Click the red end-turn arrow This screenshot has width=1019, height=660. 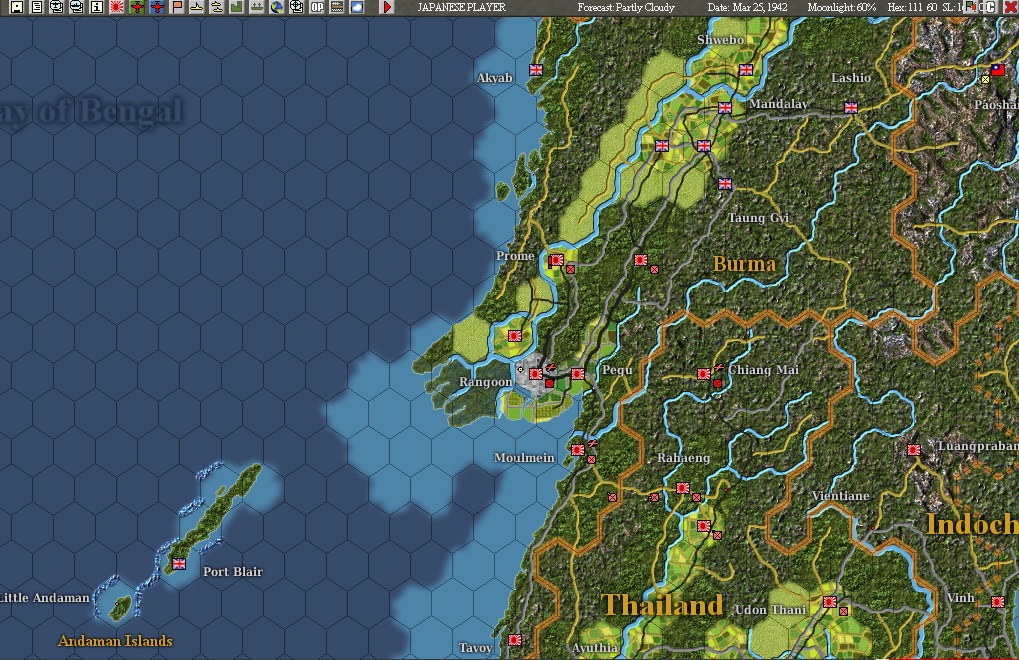[x=387, y=7]
